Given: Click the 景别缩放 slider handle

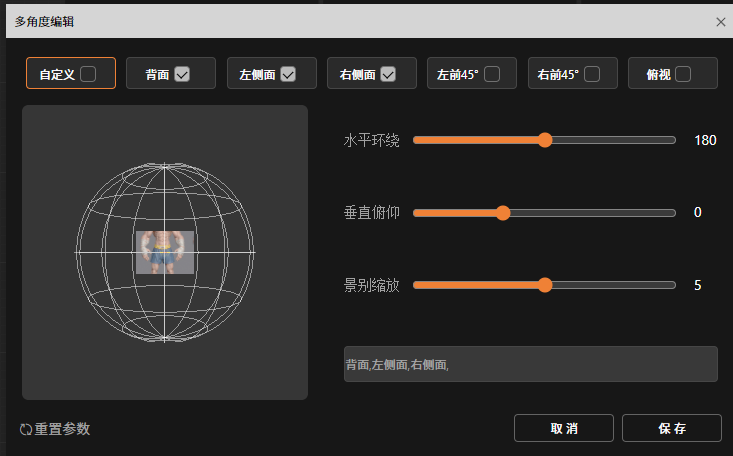Looking at the screenshot, I should point(545,285).
